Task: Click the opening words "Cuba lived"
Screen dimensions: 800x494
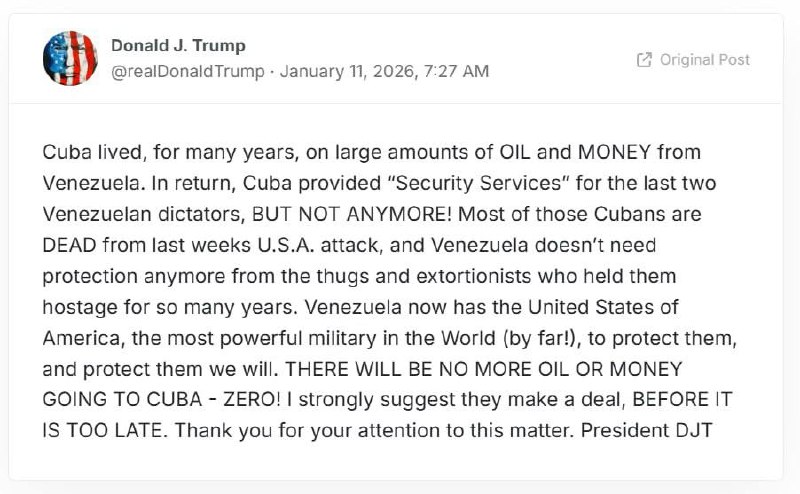Action: click(83, 152)
